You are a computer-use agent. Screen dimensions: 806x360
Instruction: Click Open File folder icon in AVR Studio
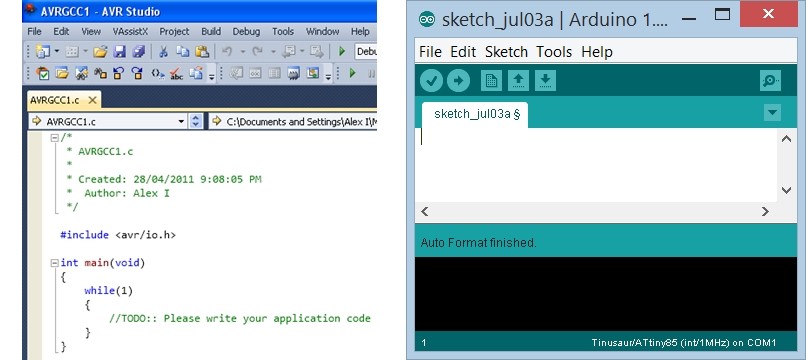click(100, 51)
